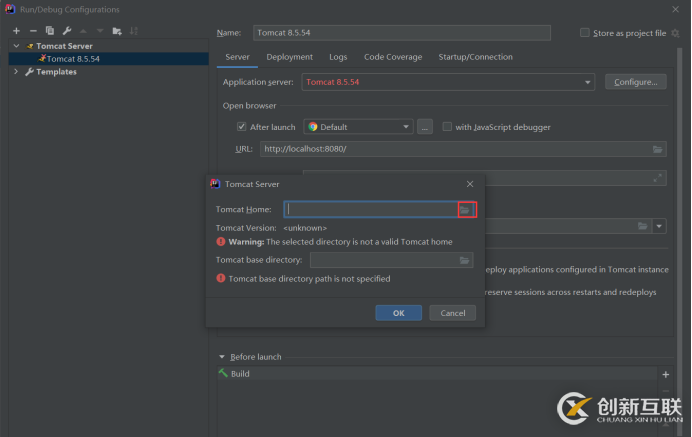Switch to the Deployment tab

click(289, 57)
